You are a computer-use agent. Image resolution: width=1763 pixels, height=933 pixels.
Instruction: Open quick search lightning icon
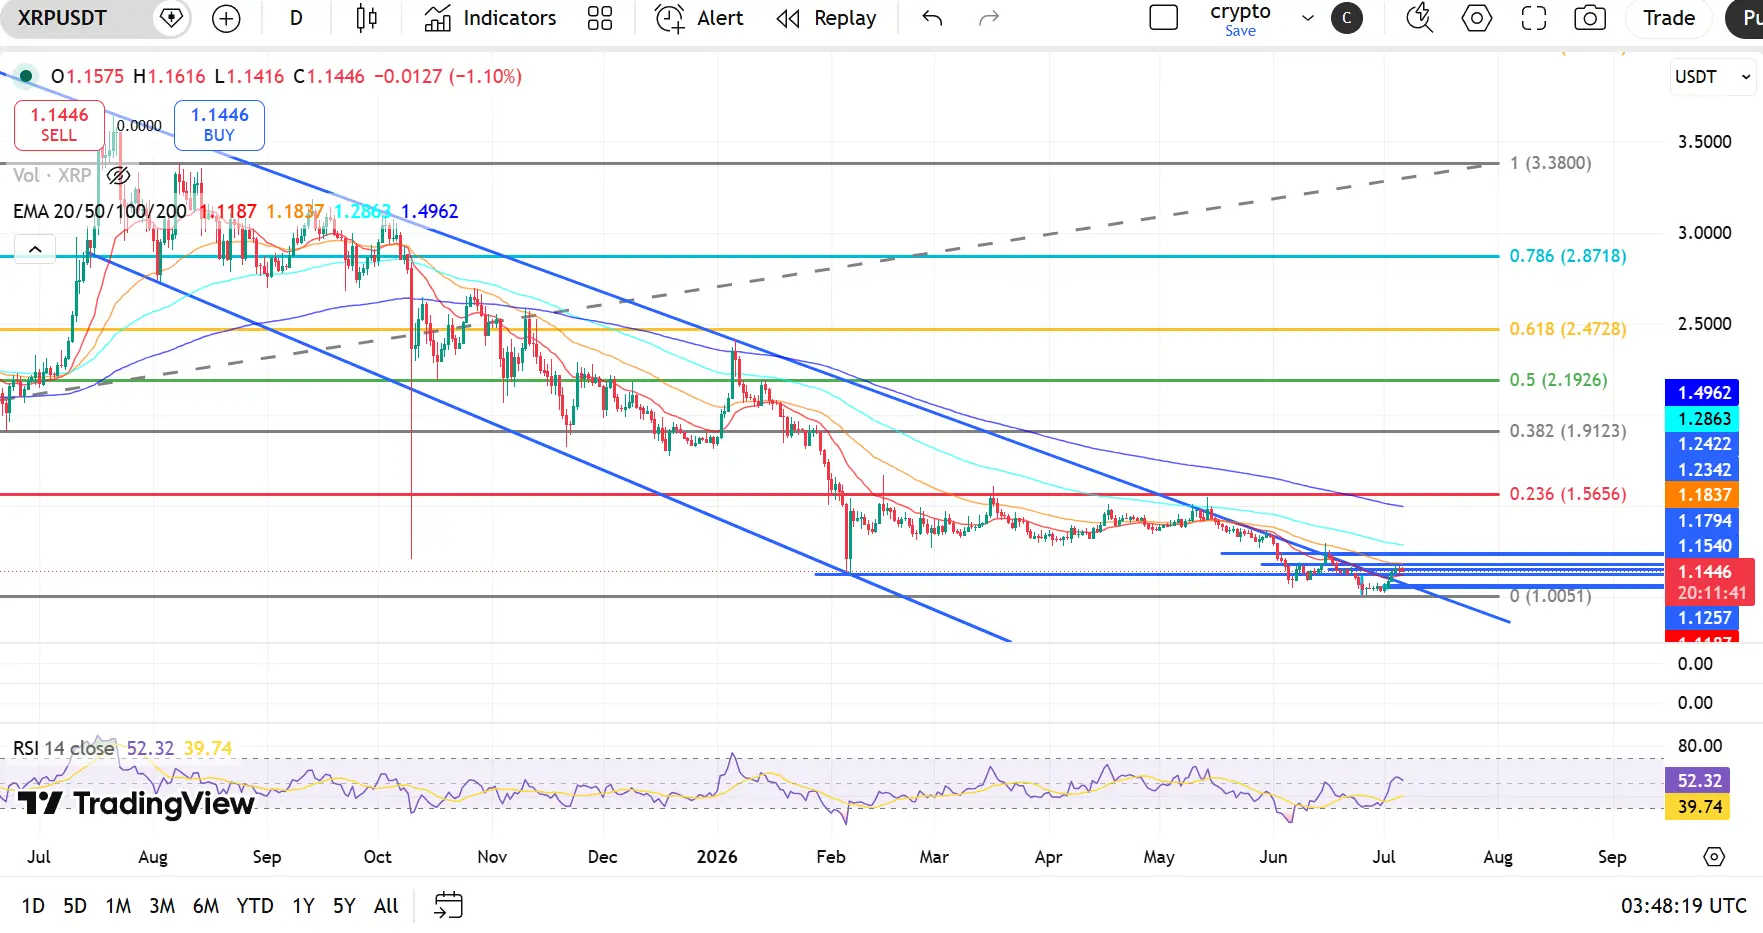1419,18
